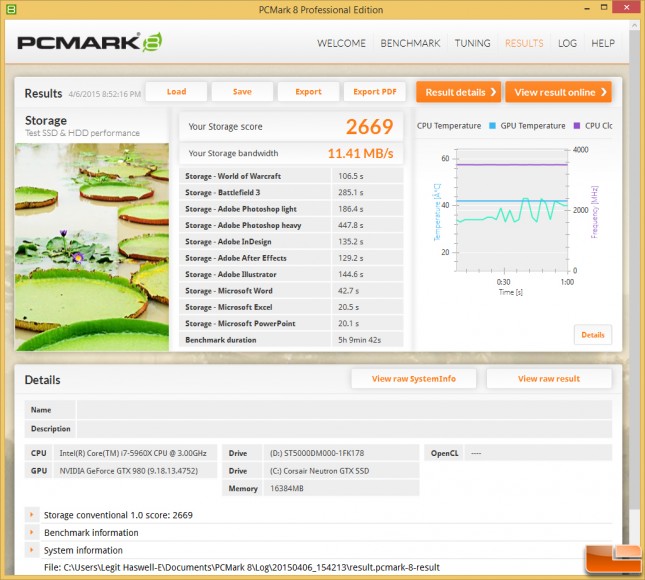Viewport: 645px width, 580px height.
Task: Select the Storage - Battlefield 3 row
Action: pos(291,193)
